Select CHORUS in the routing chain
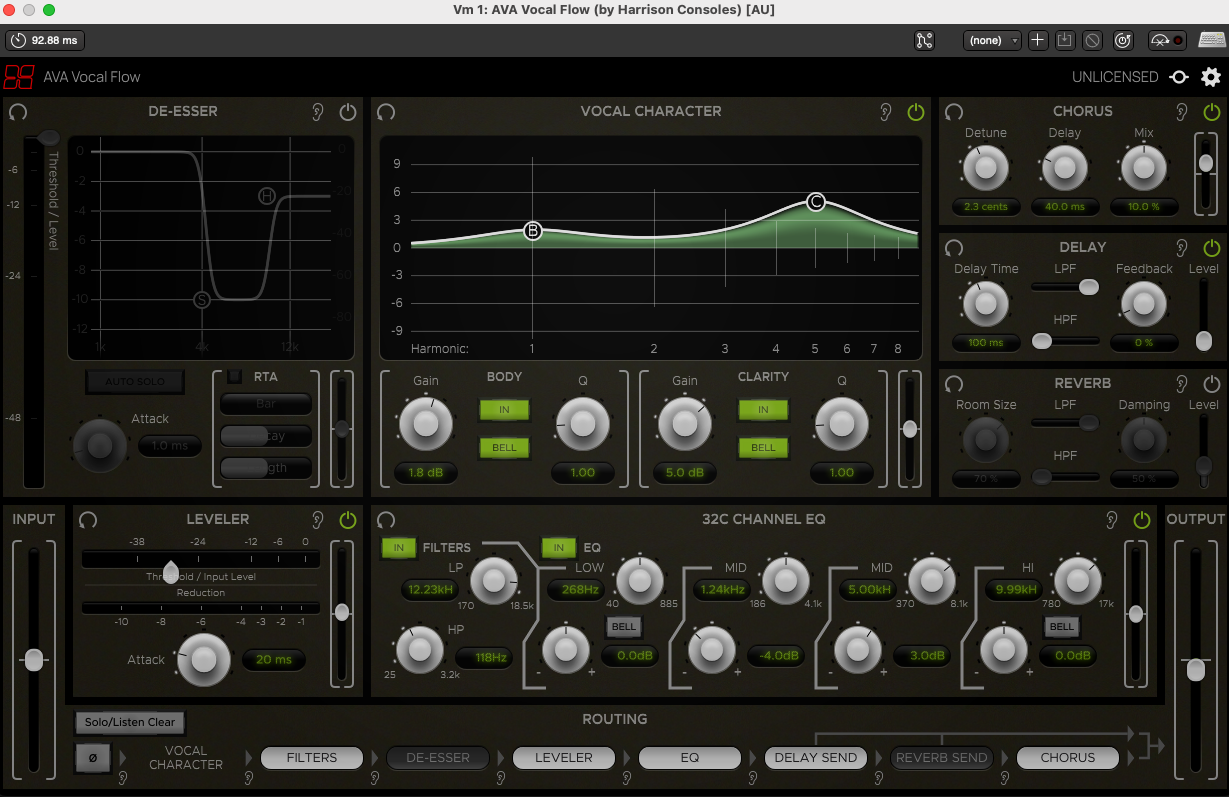This screenshot has height=797, width=1229. click(1068, 758)
